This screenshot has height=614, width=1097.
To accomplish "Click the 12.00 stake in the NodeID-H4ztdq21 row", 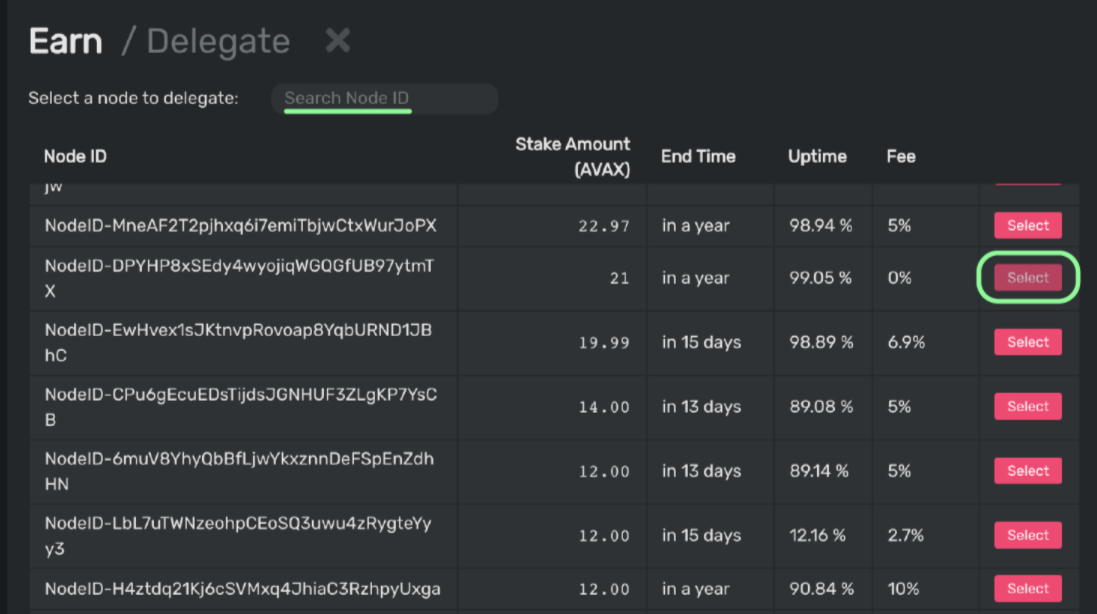I will point(604,589).
